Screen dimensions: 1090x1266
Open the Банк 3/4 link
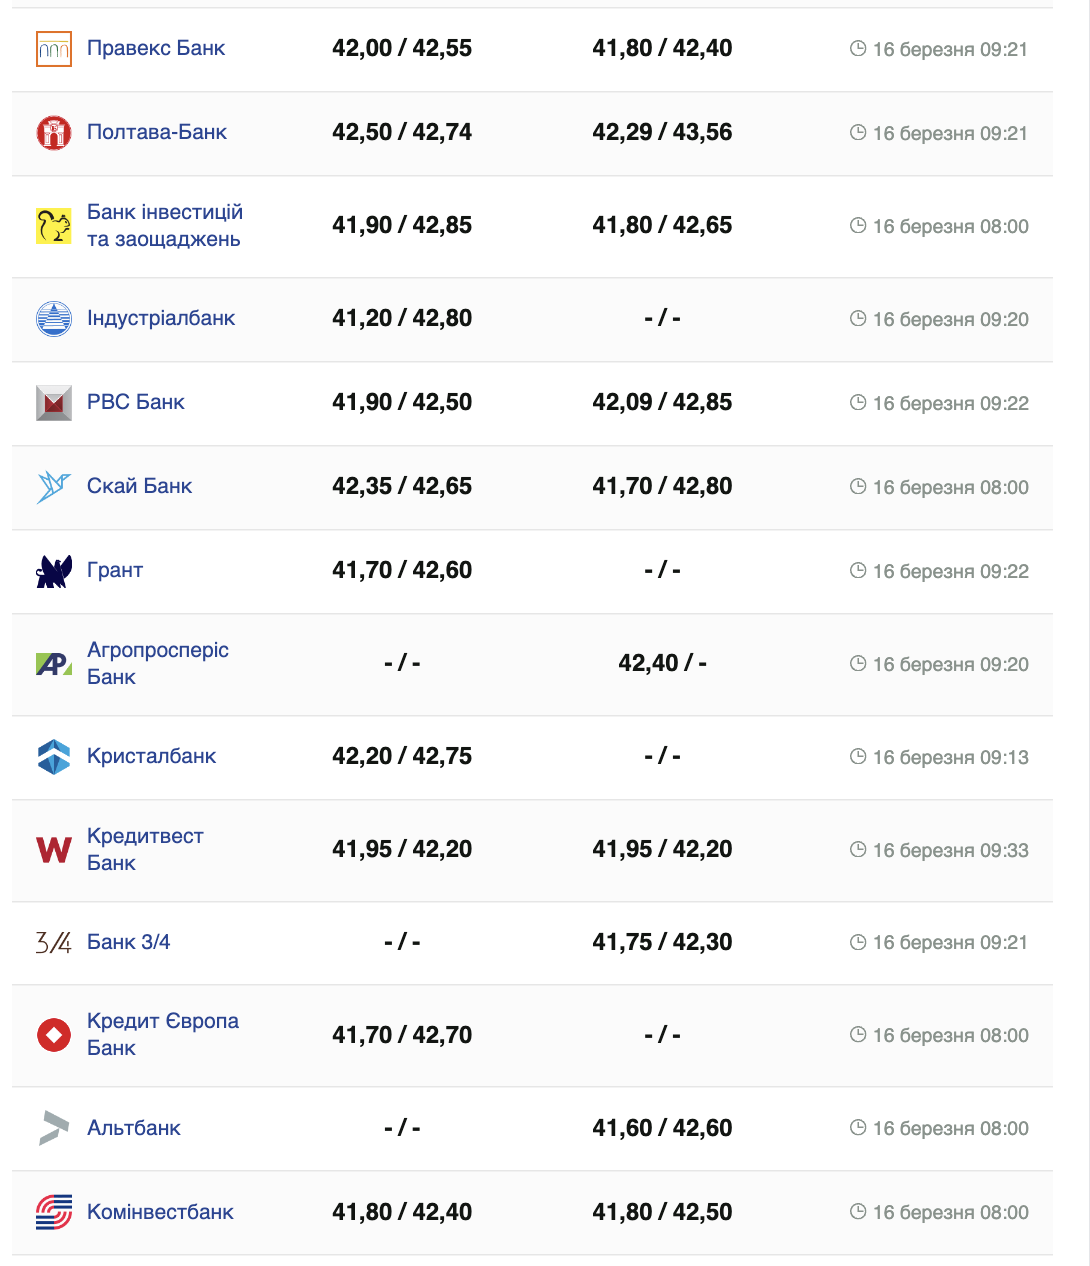click(128, 942)
